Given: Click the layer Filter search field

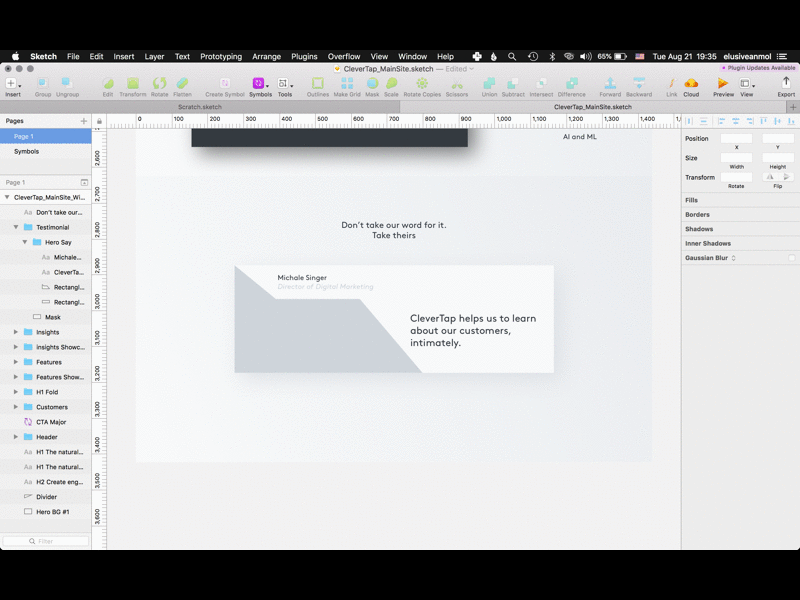Looking at the screenshot, I should tap(46, 541).
